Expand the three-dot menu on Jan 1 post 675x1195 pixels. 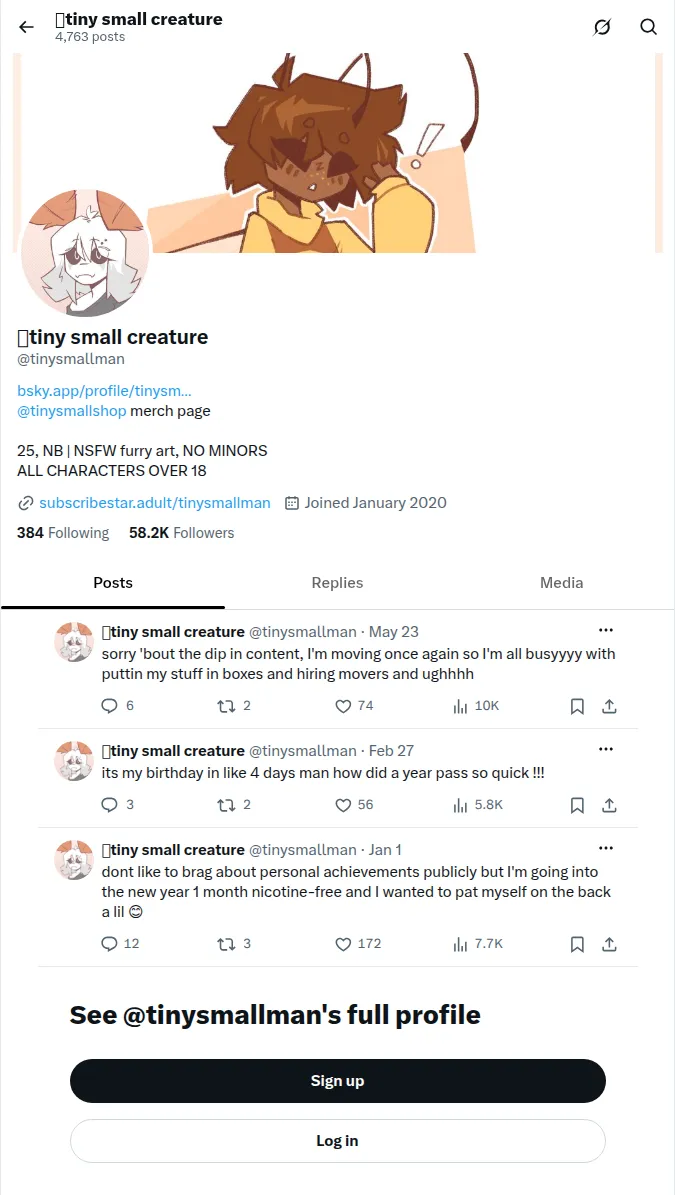(606, 848)
